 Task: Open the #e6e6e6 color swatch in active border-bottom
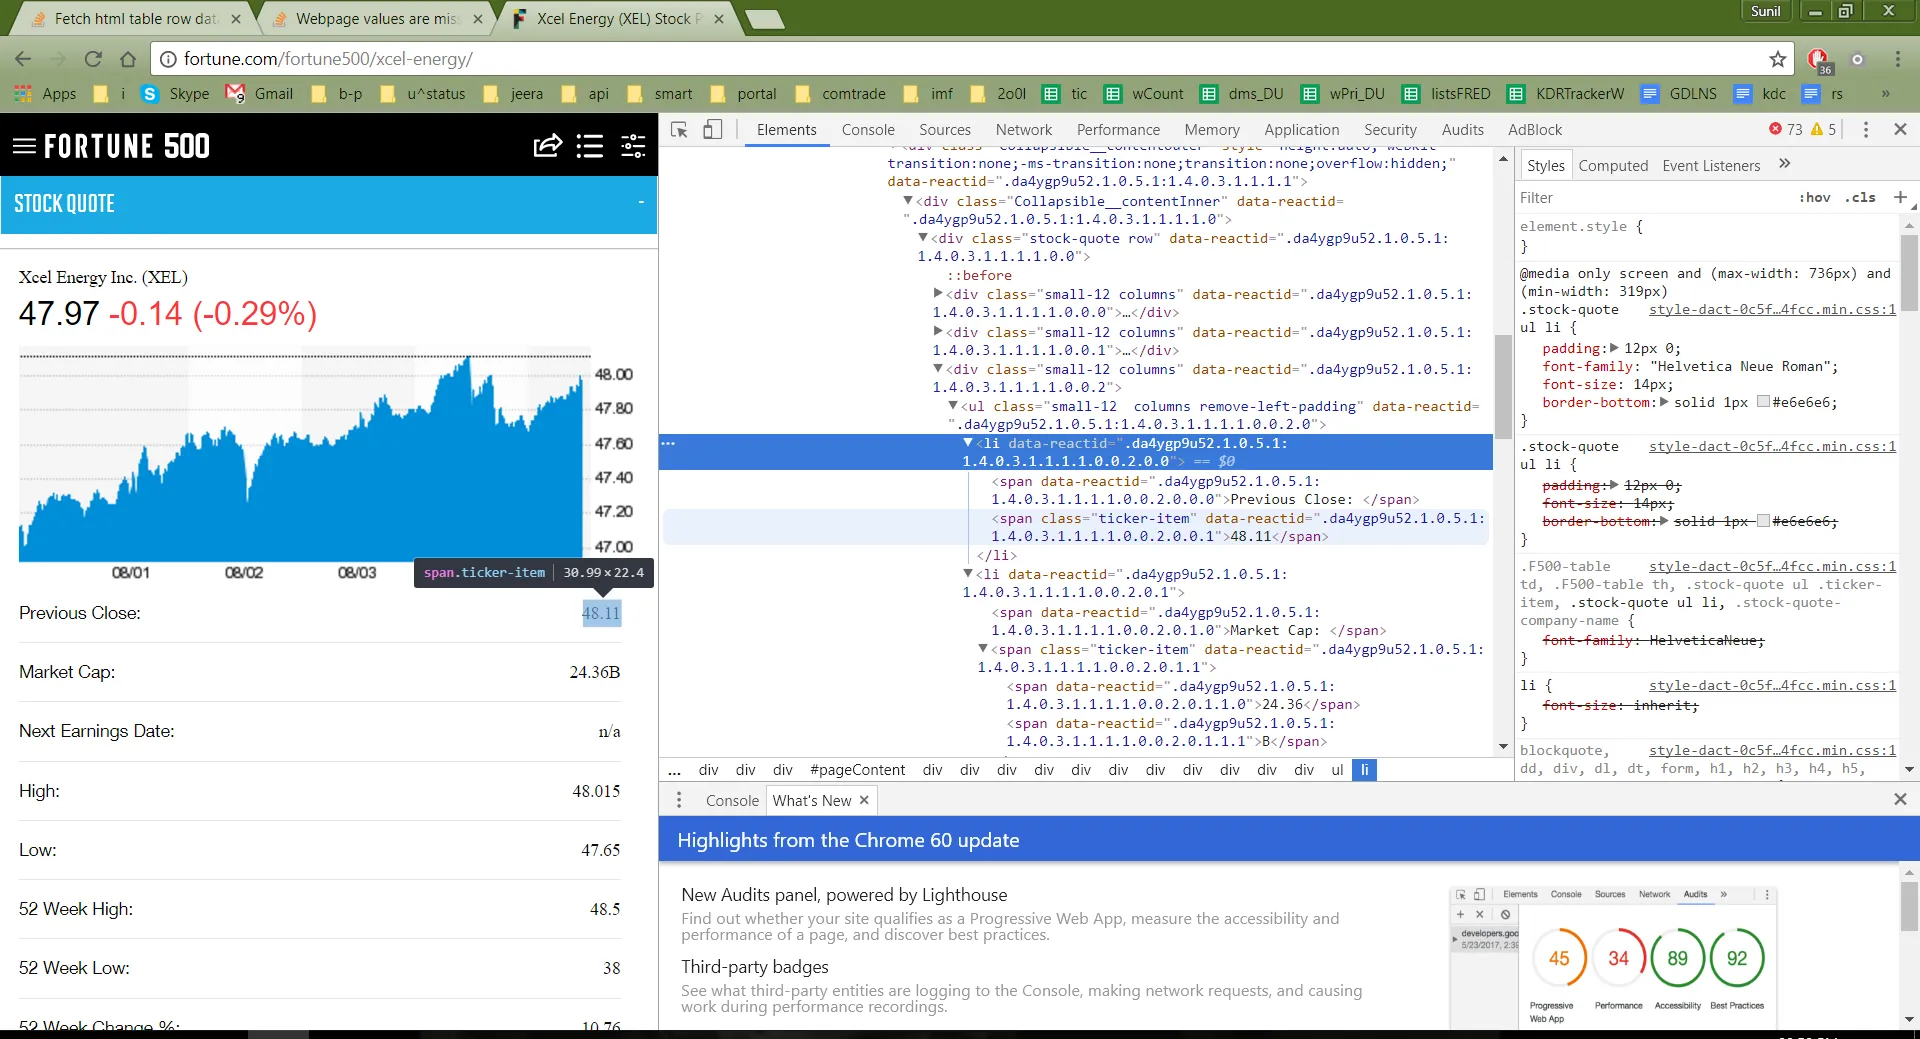[x=1763, y=402]
